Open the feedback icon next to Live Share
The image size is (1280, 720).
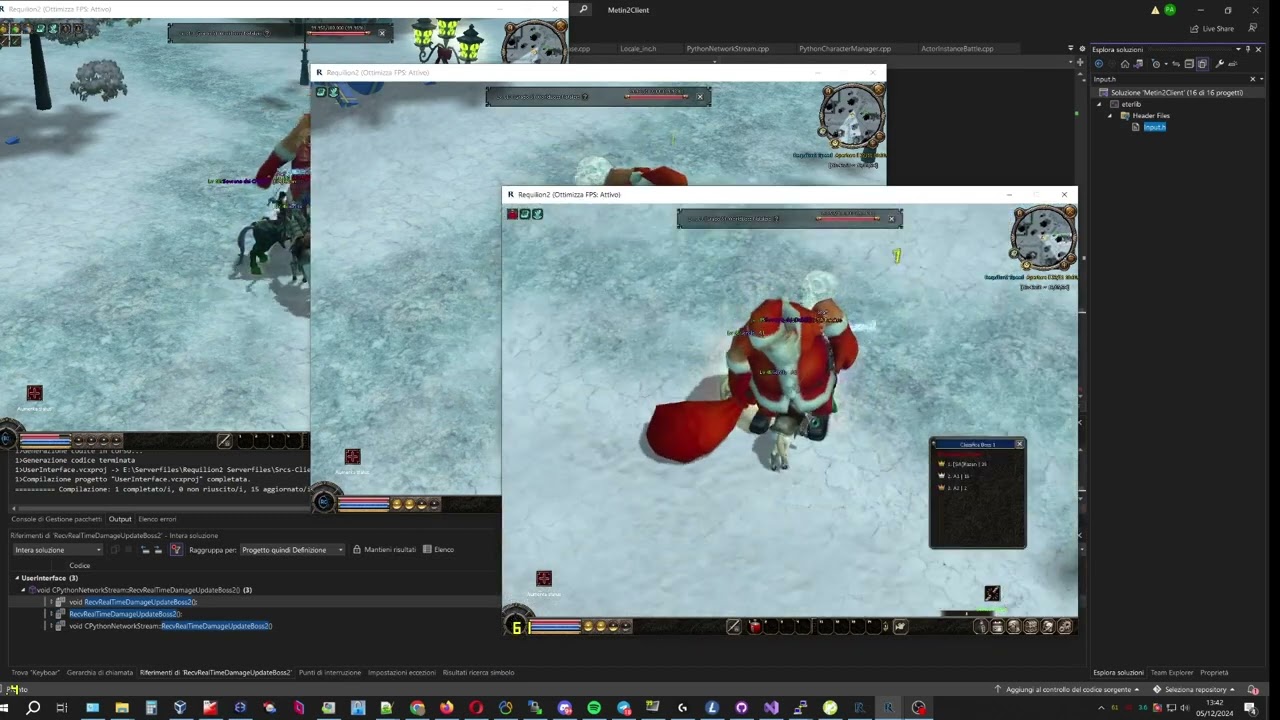point(1253,28)
